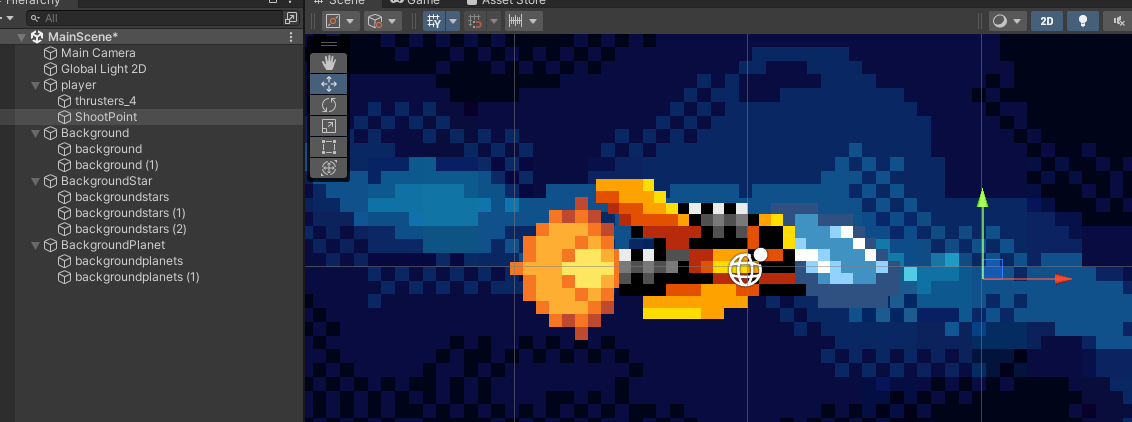Image resolution: width=1132 pixels, height=422 pixels.
Task: Click the cube icon beside player
Action: (x=50, y=85)
